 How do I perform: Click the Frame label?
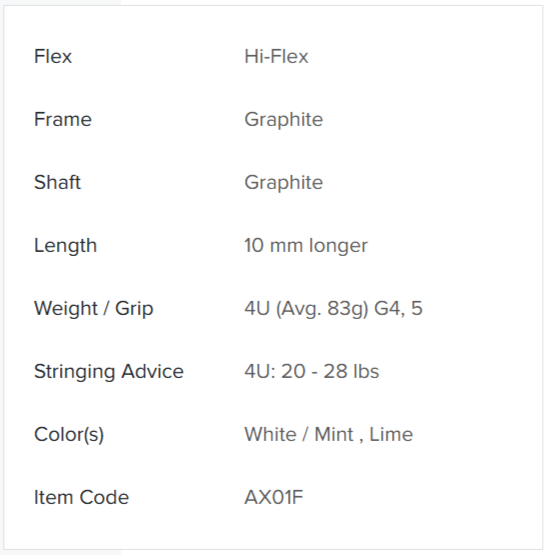click(63, 119)
